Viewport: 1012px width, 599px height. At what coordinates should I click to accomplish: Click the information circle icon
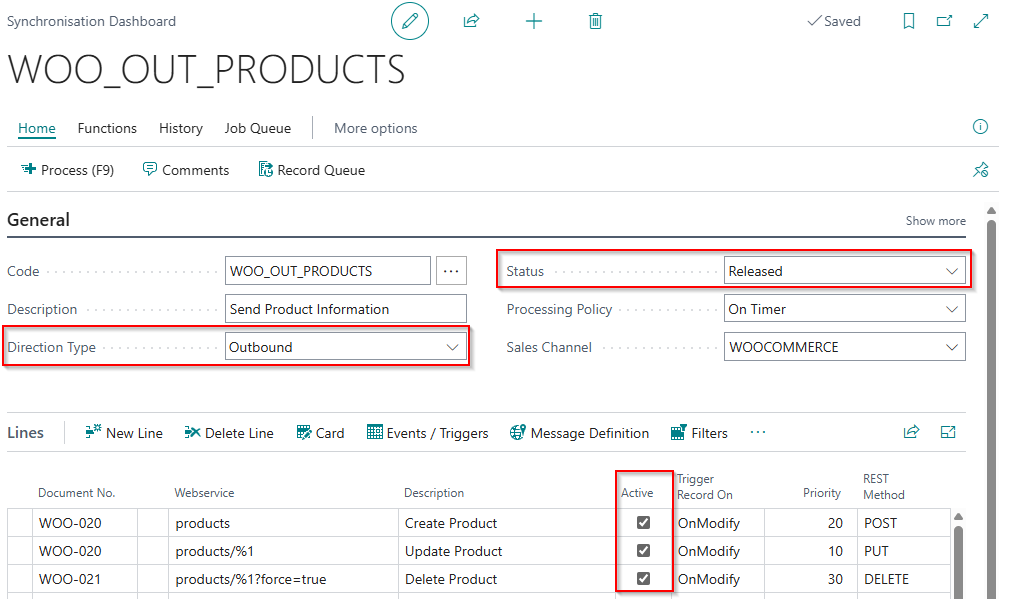click(980, 127)
